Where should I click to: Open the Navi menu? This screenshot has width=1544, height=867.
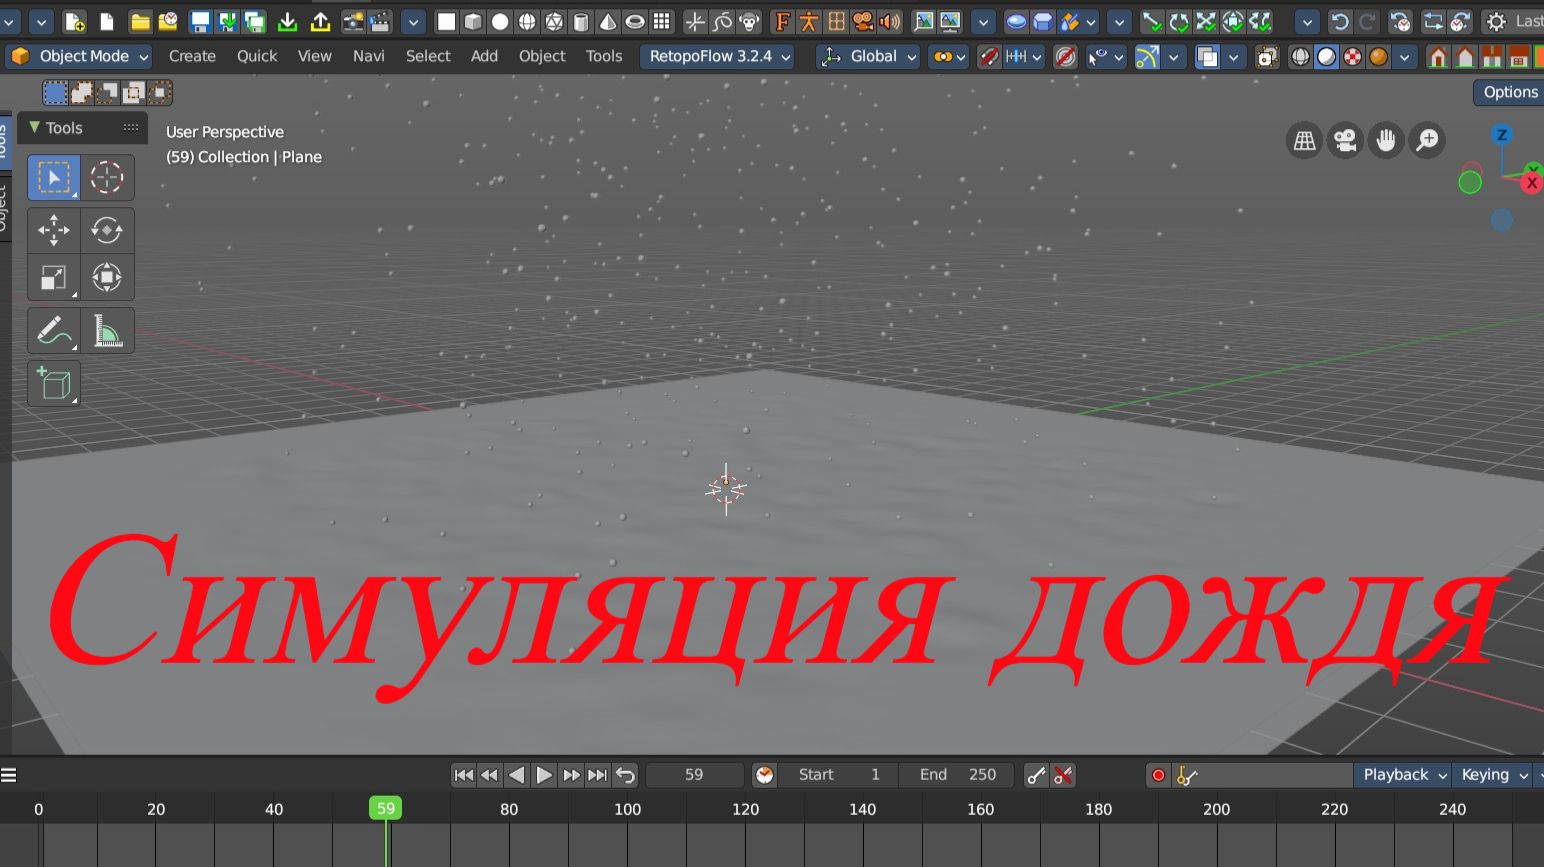coord(369,57)
